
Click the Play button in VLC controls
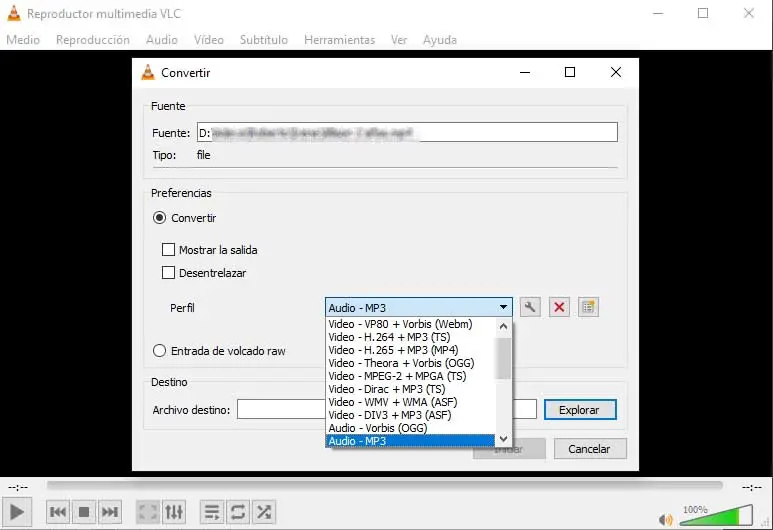point(16,512)
